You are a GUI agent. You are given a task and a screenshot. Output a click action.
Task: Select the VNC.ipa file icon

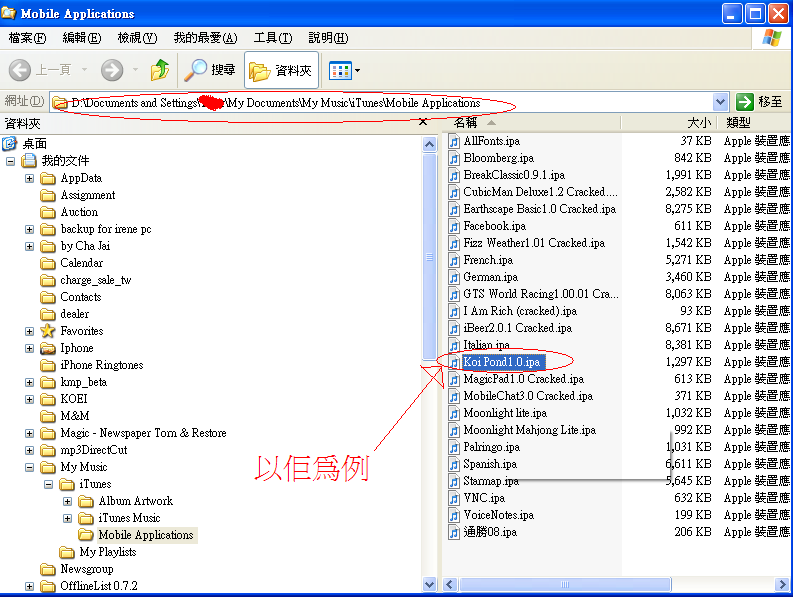click(x=454, y=498)
